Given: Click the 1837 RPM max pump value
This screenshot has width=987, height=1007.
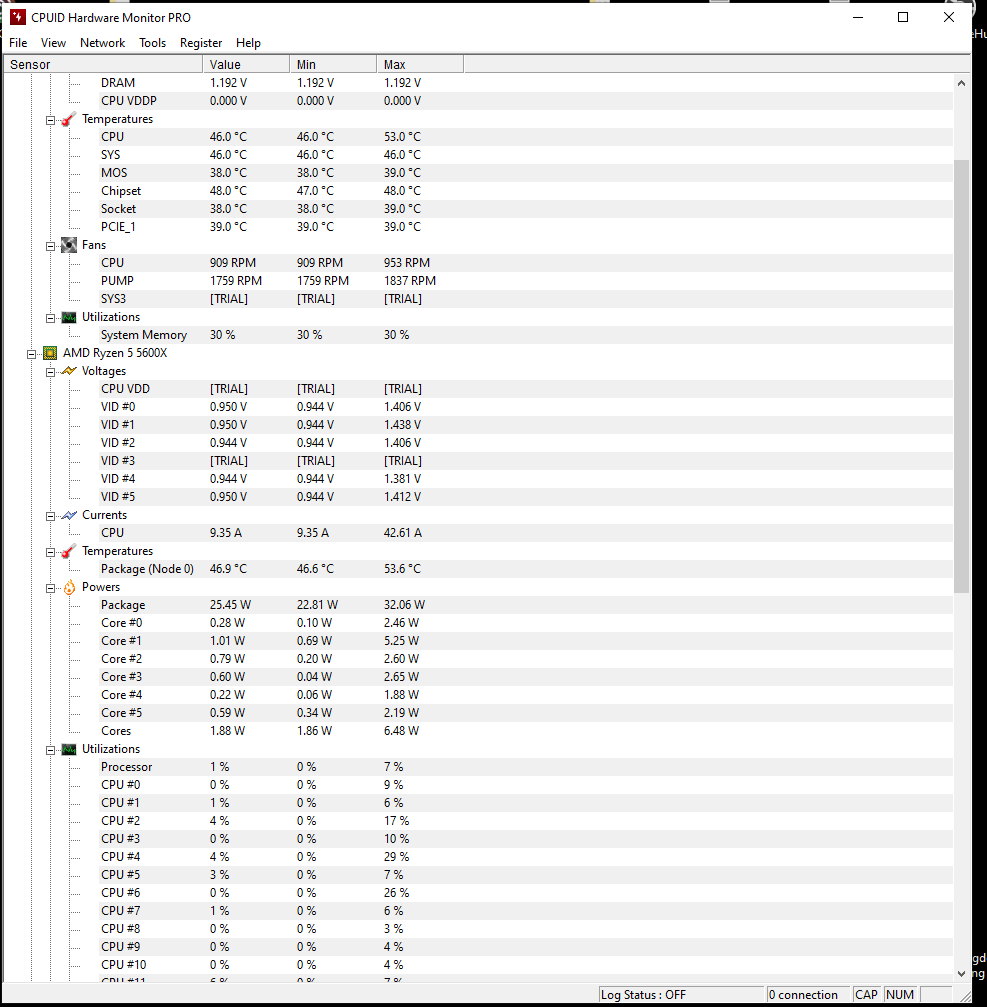Looking at the screenshot, I should tap(410, 281).
